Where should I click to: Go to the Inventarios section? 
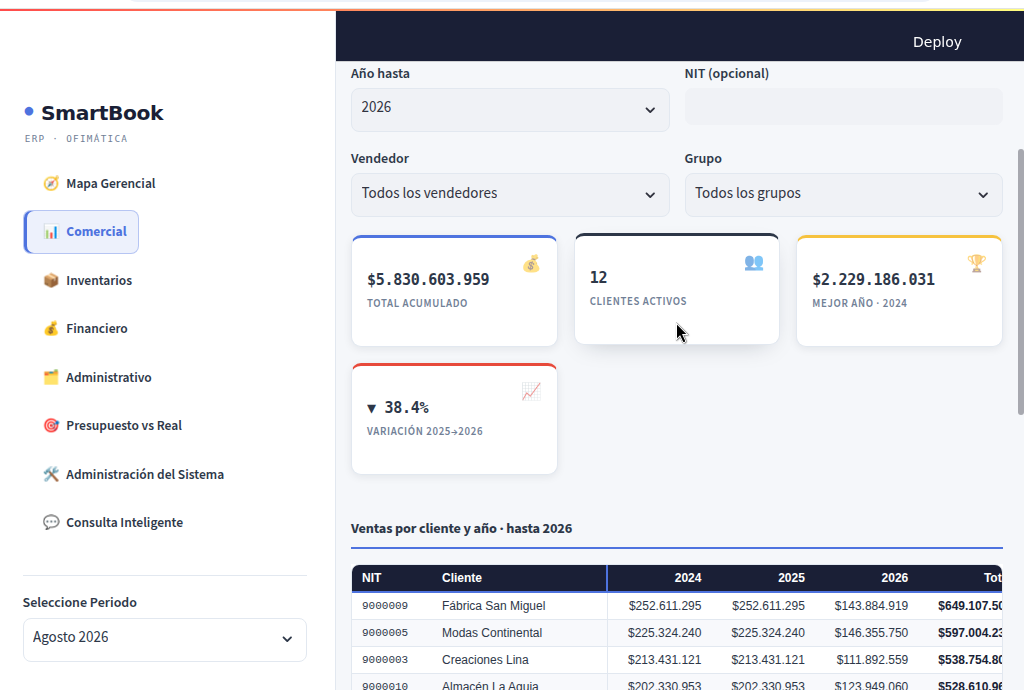(88, 280)
